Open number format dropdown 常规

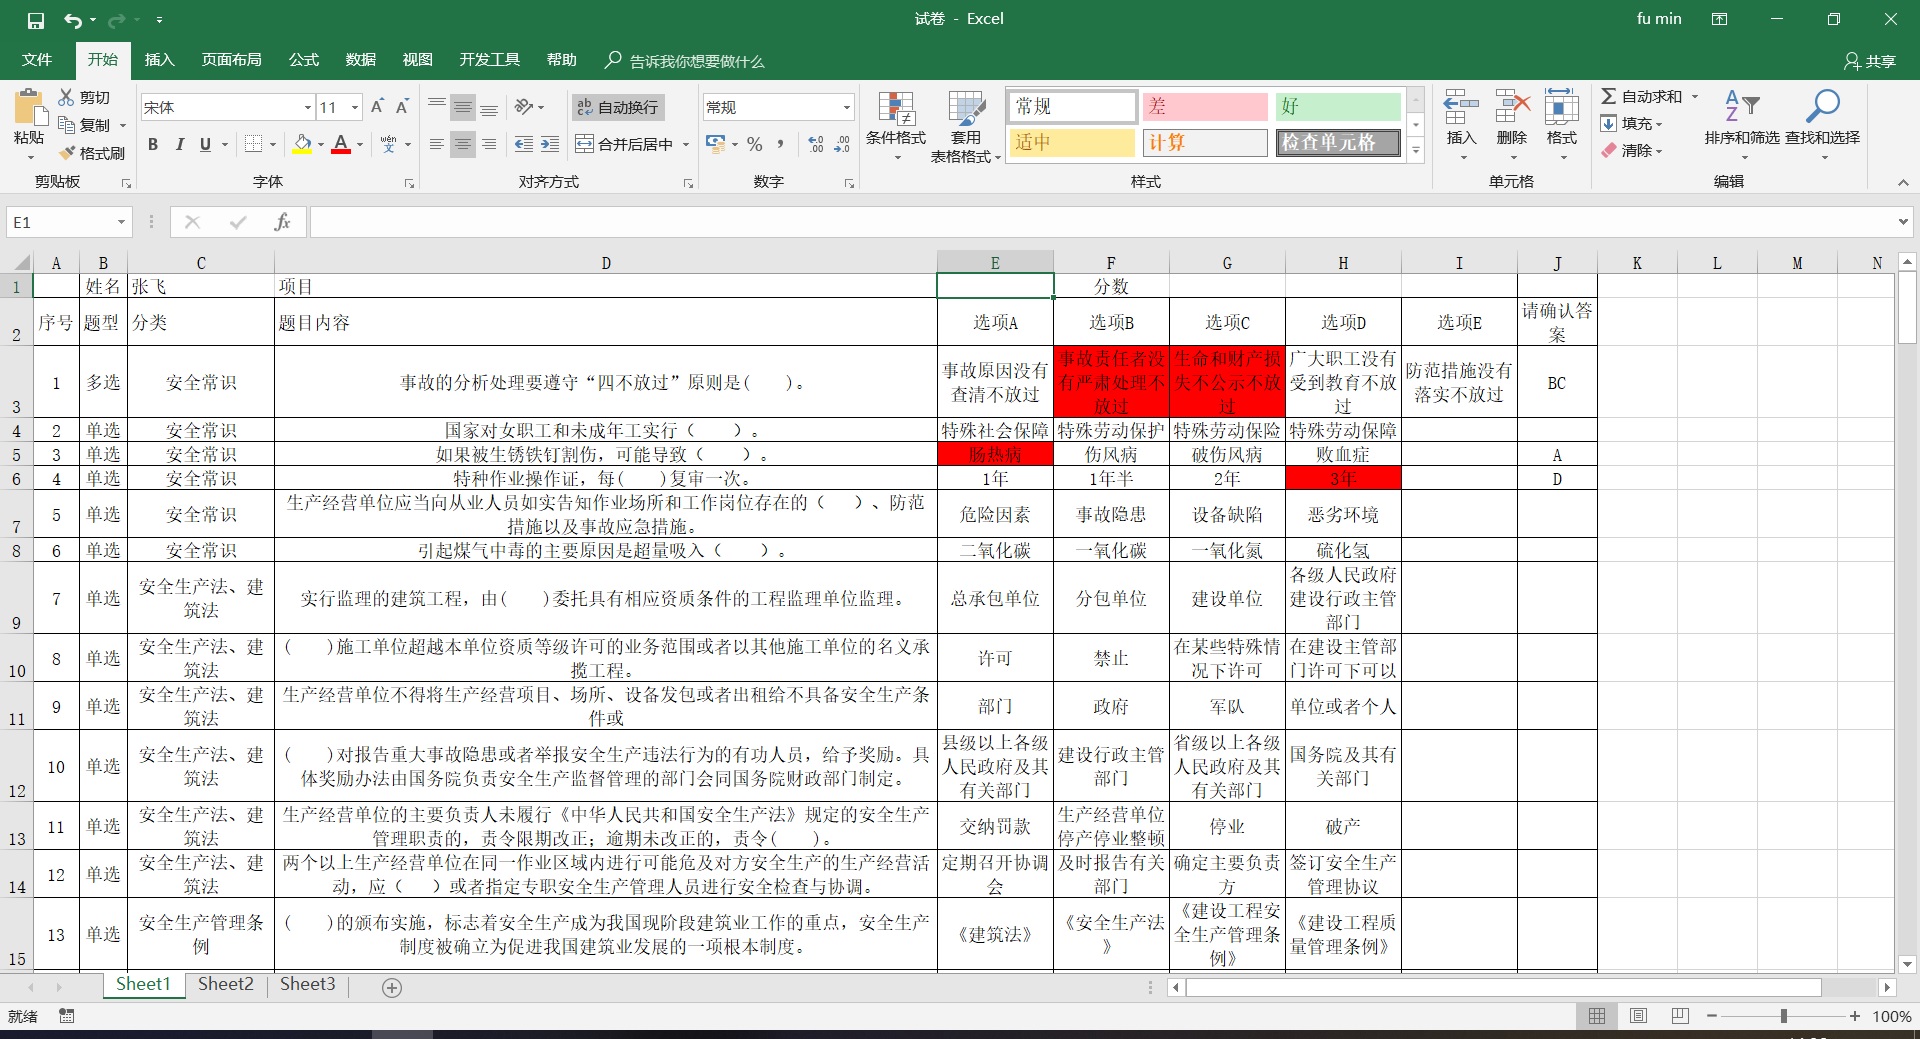tap(846, 107)
